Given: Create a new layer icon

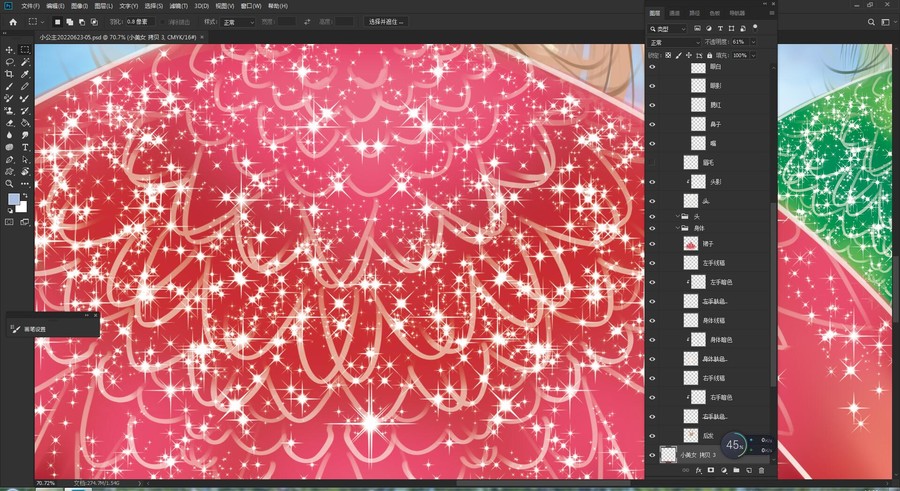Looking at the screenshot, I should (748, 470).
